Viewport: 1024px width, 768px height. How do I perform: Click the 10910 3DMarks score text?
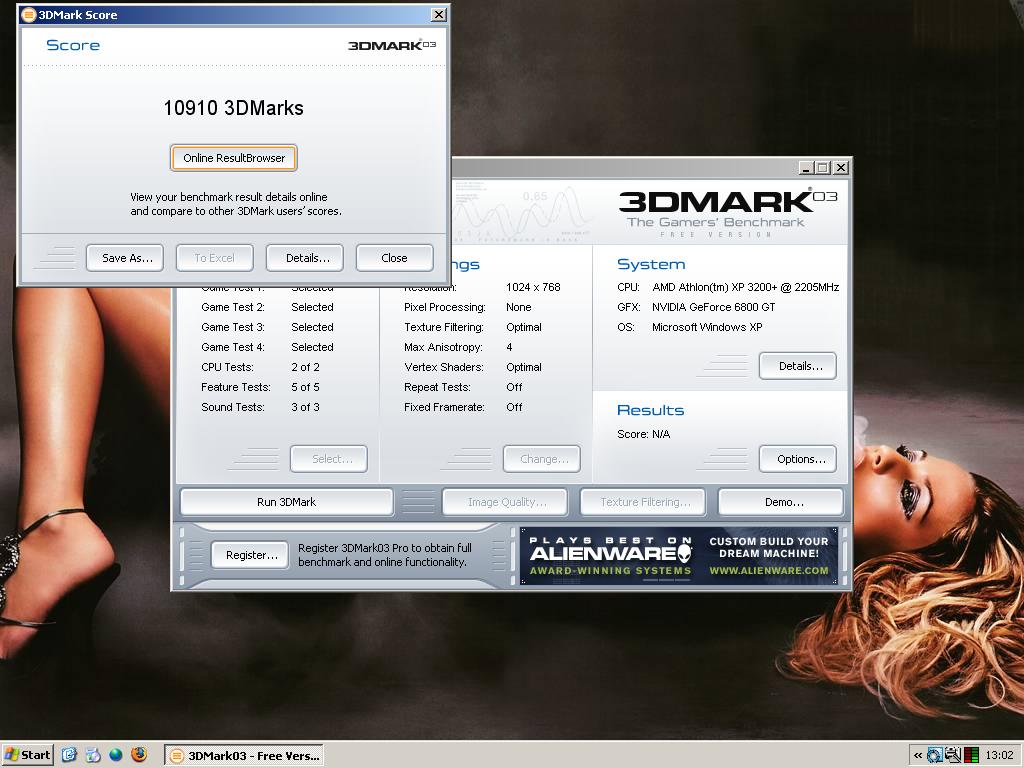(x=233, y=108)
